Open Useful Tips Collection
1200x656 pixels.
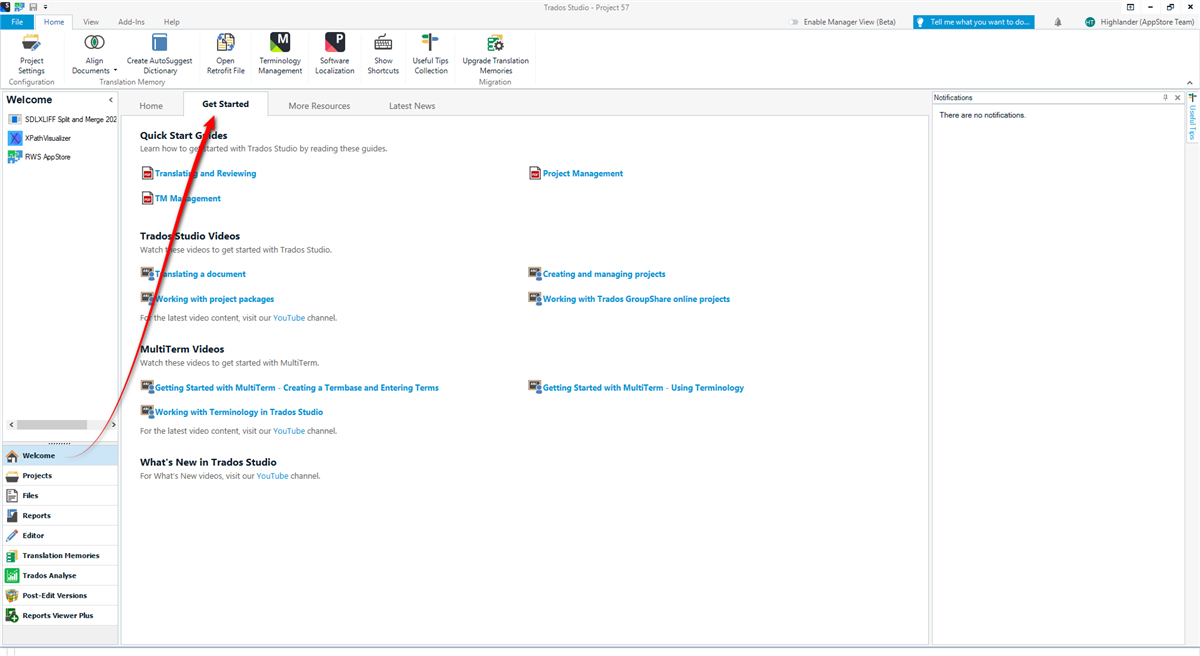coord(430,54)
